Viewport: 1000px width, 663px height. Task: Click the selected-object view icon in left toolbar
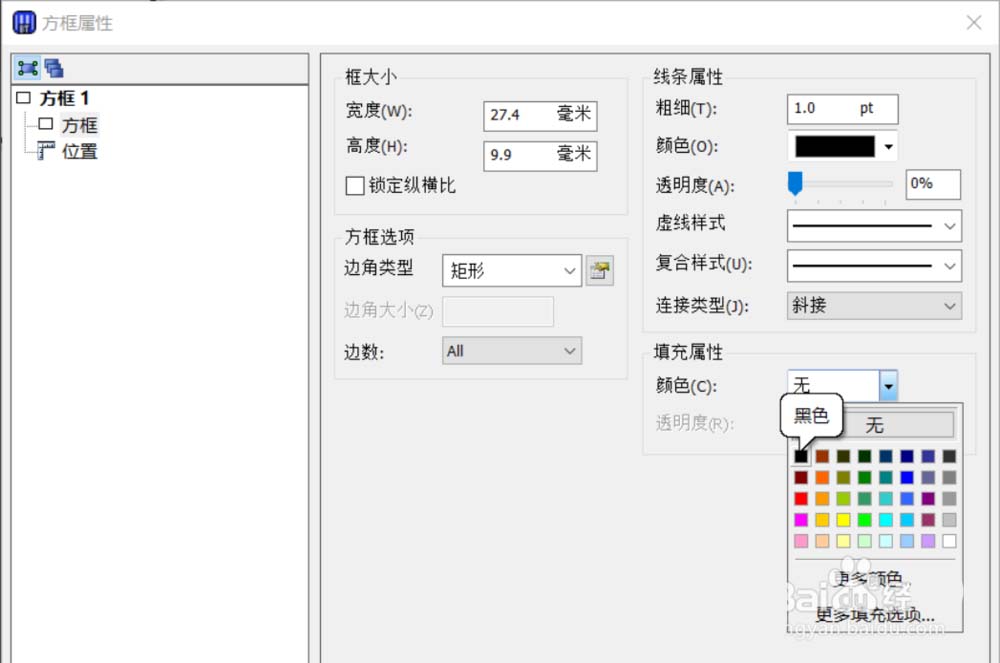[28, 68]
